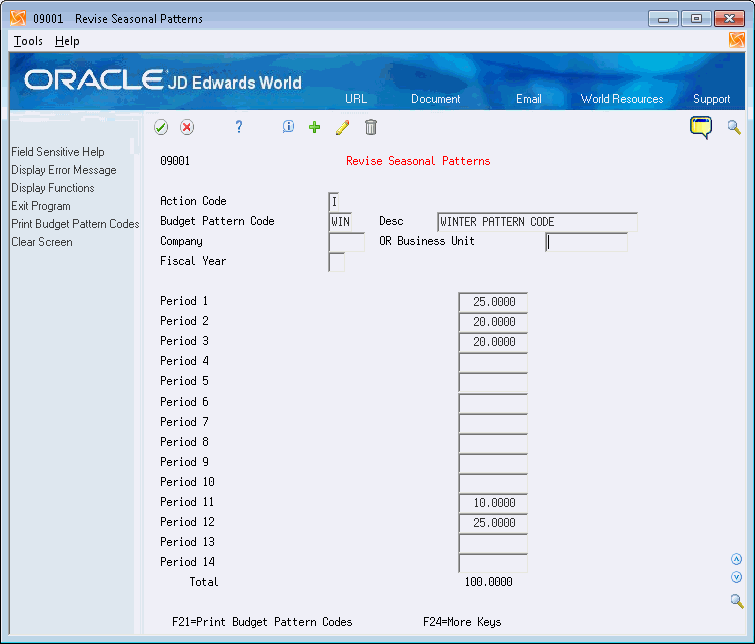Open the URL link in banner

click(356, 99)
